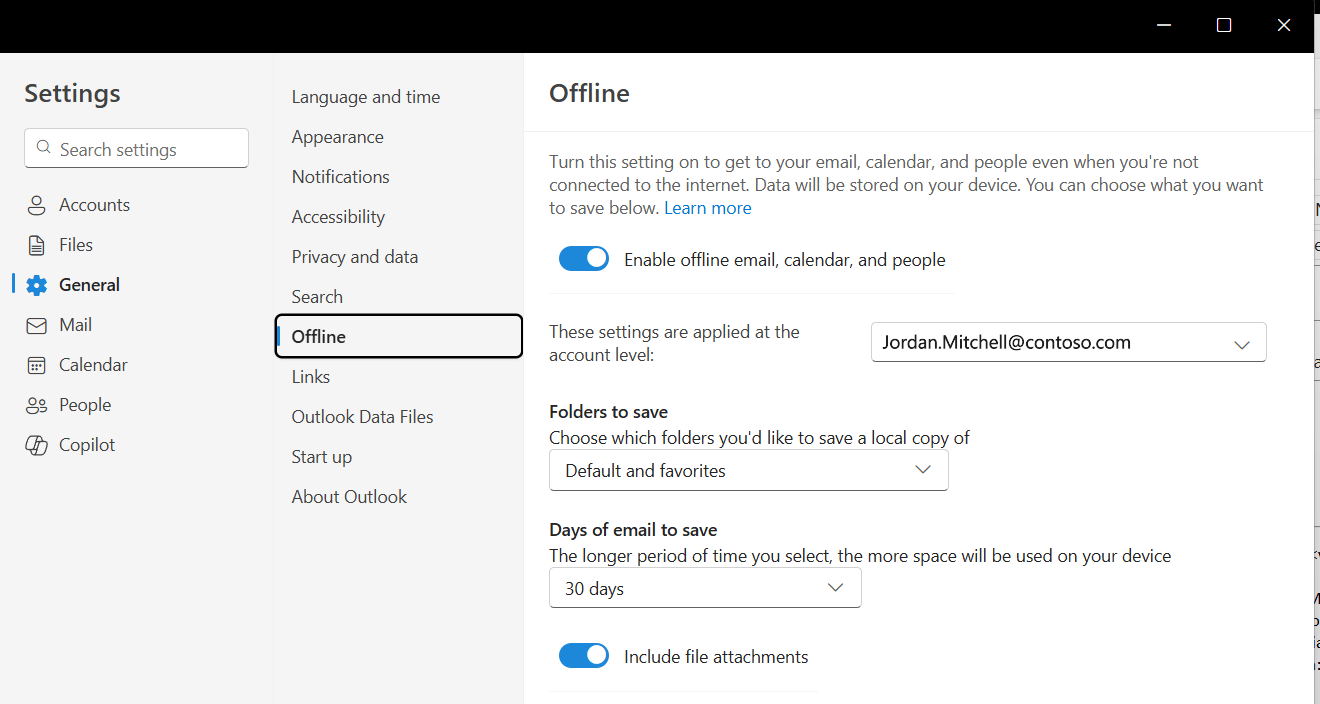Click inside the Search settings field
The width and height of the screenshot is (1320, 704).
tap(135, 147)
